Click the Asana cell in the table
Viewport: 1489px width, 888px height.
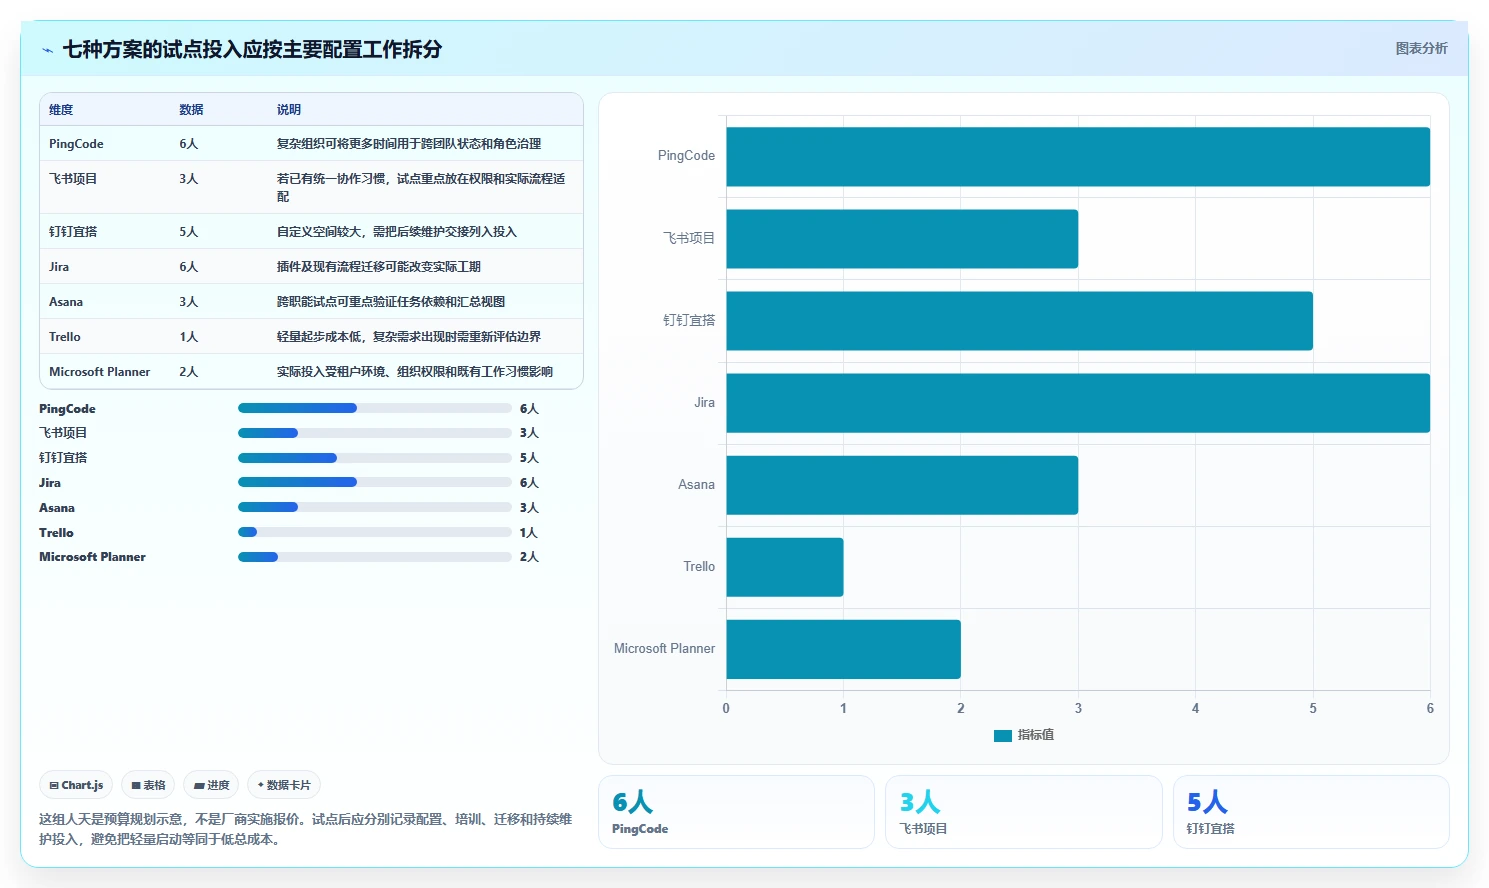(x=66, y=302)
